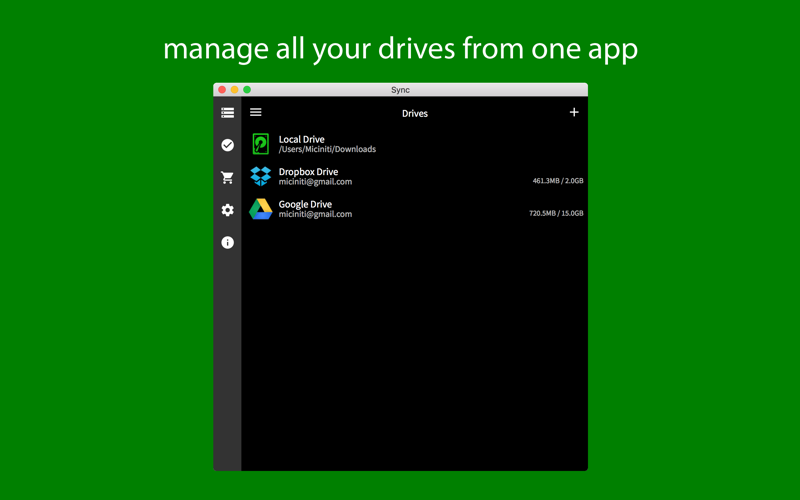800x500 pixels.
Task: Click the Google Drive triangle icon
Action: point(261,209)
